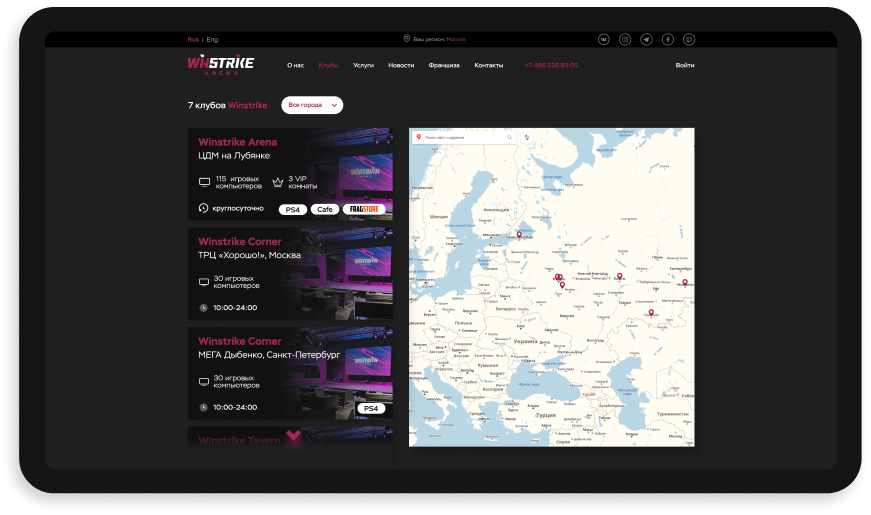The height and width of the screenshot is (515, 871).
Task: Click the phone number +7 495 228 83 05
Action: pos(551,66)
